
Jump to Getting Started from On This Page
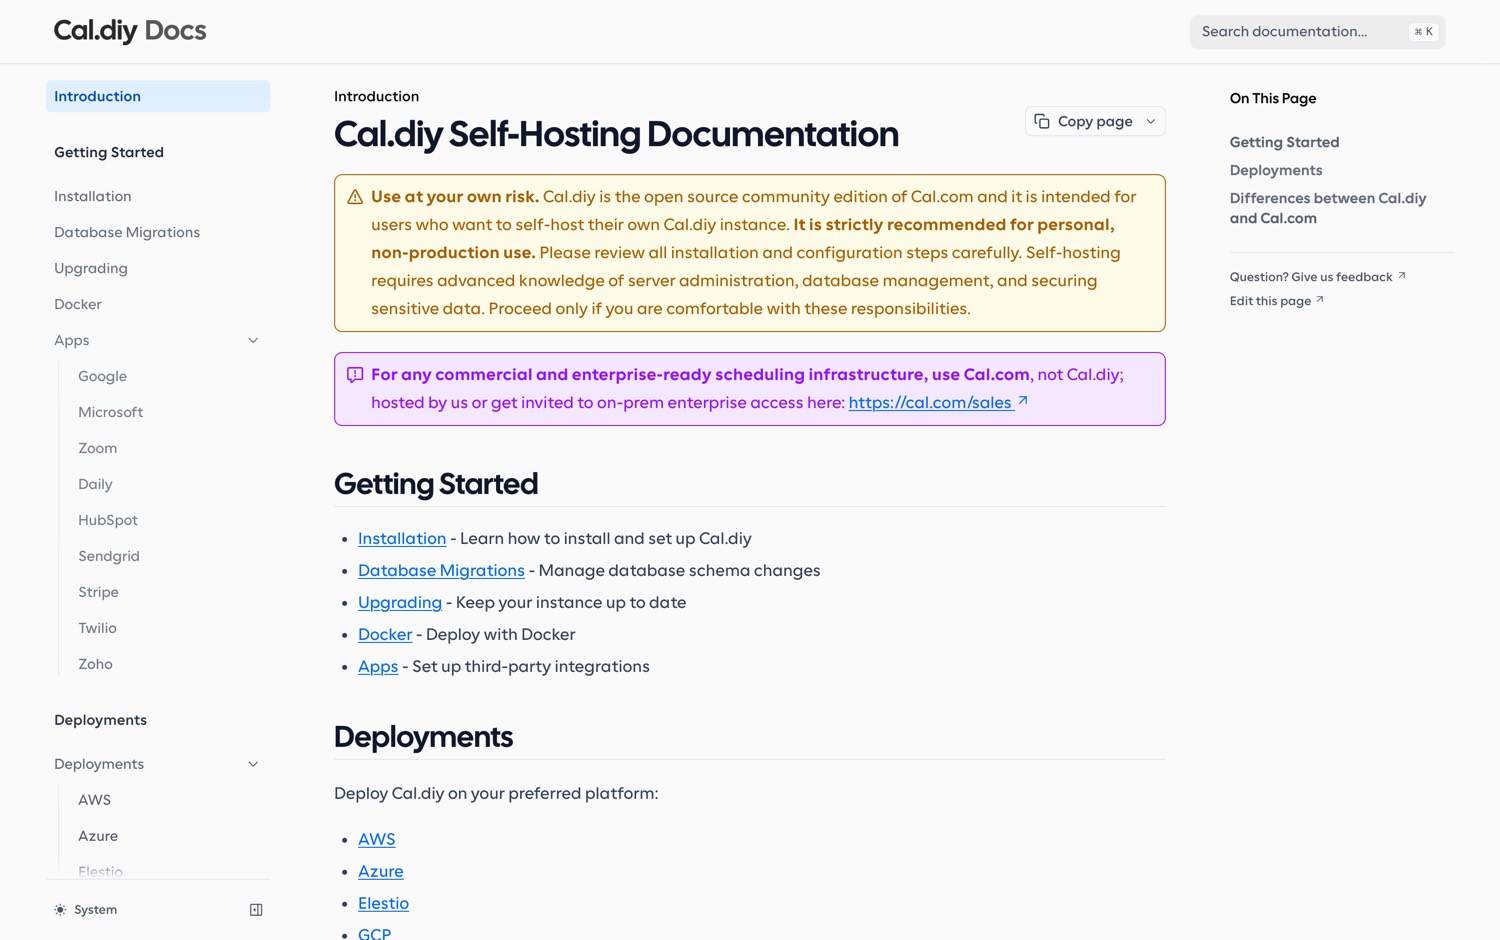1284,142
